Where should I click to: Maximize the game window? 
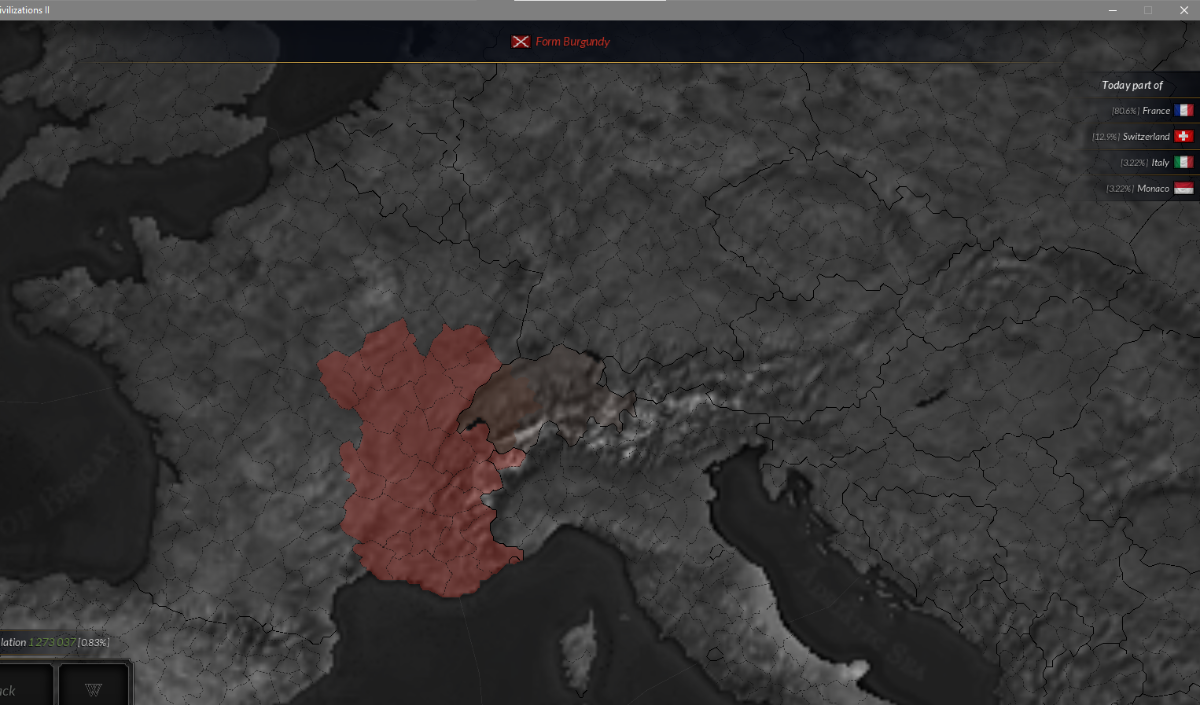click(x=1148, y=10)
